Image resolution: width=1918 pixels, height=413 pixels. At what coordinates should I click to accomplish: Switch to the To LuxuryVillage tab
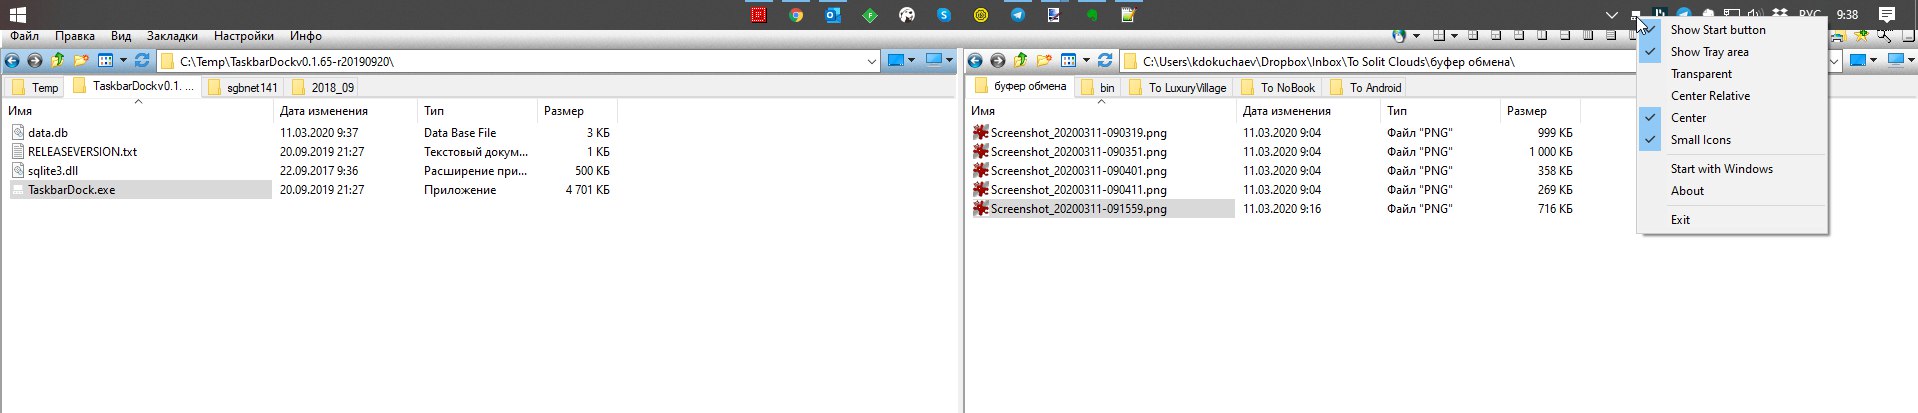(1177, 88)
